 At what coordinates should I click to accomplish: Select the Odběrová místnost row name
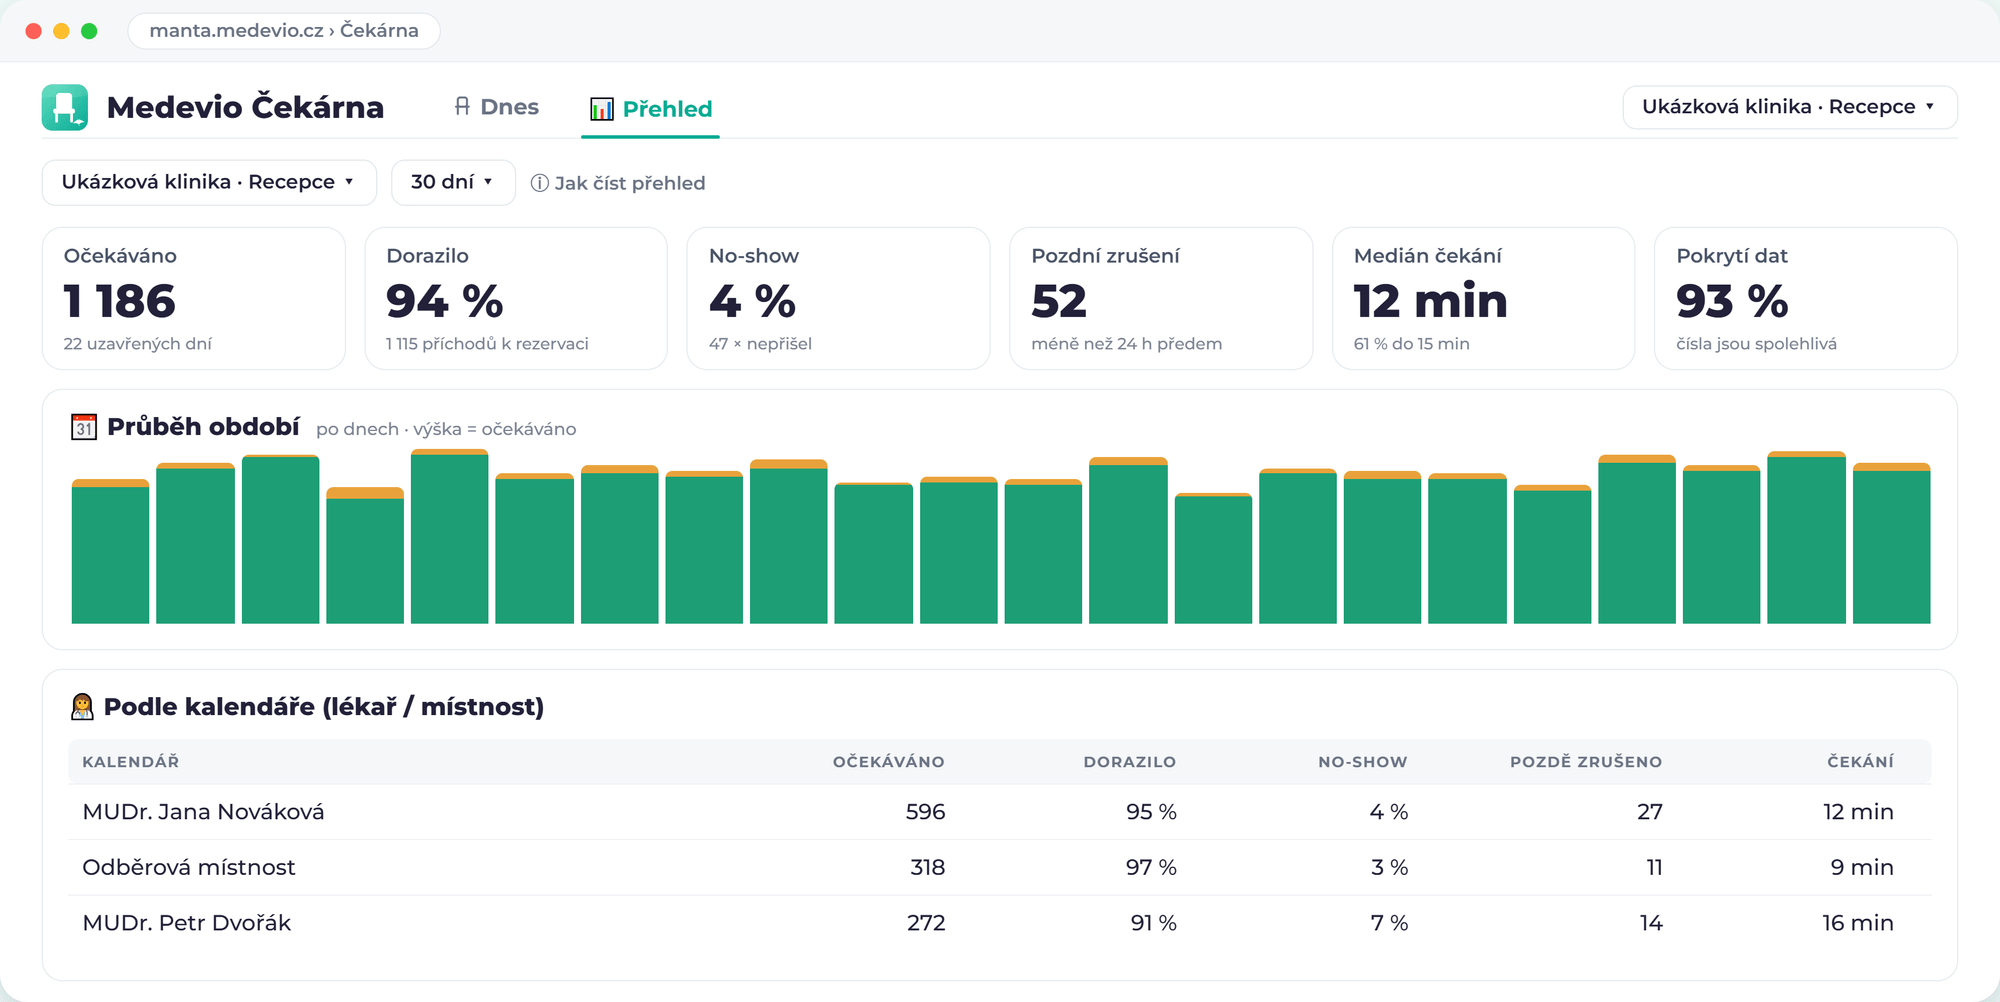[189, 867]
